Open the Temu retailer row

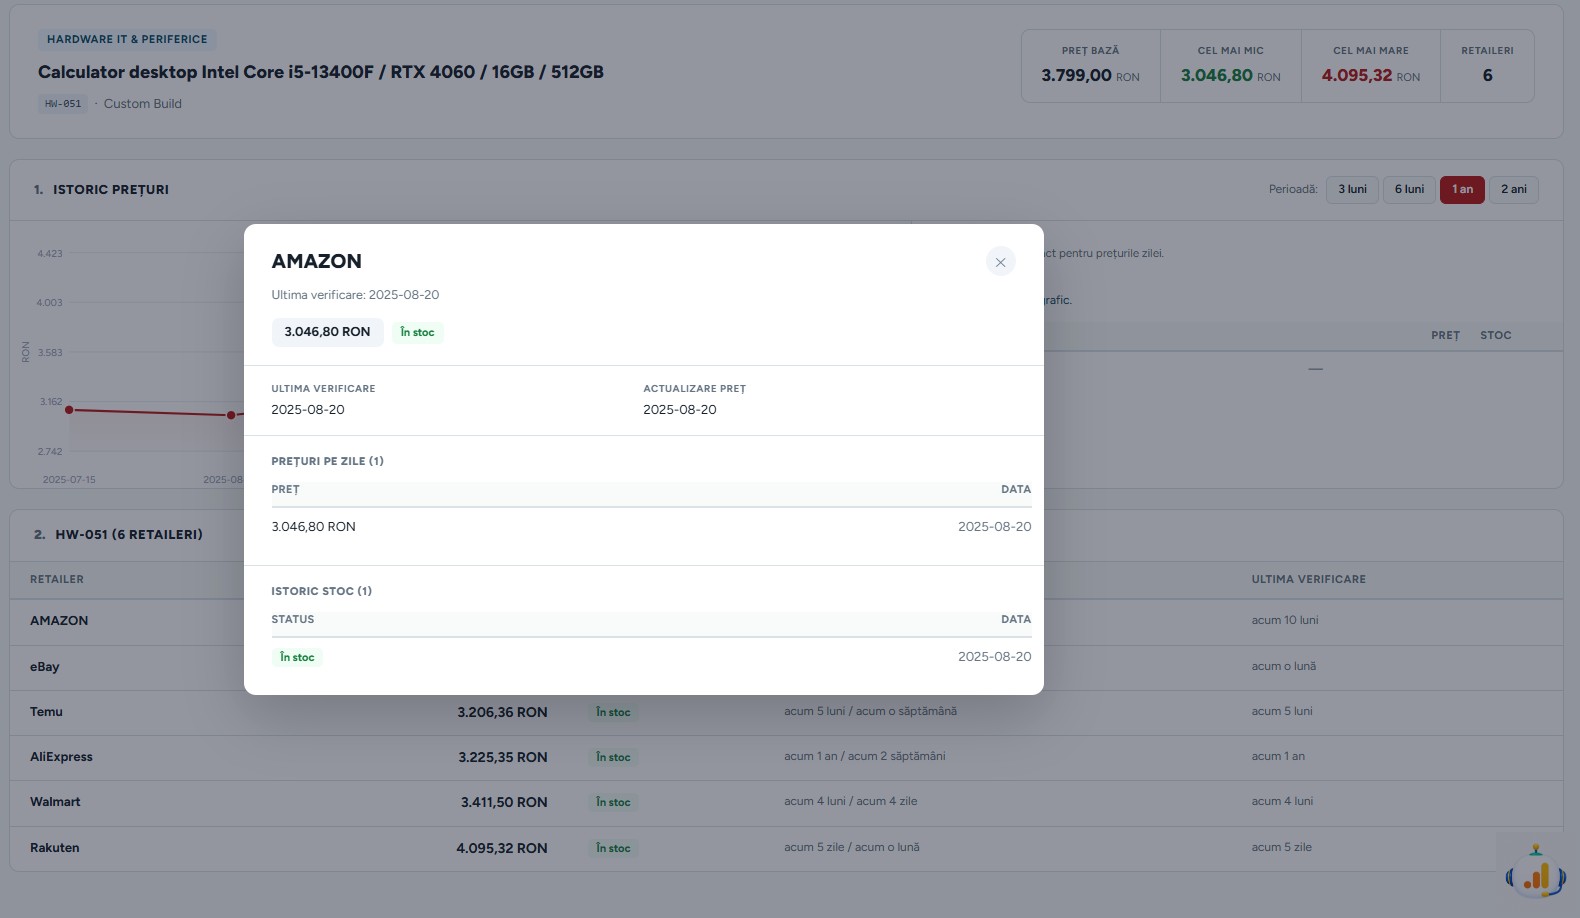[786, 712]
